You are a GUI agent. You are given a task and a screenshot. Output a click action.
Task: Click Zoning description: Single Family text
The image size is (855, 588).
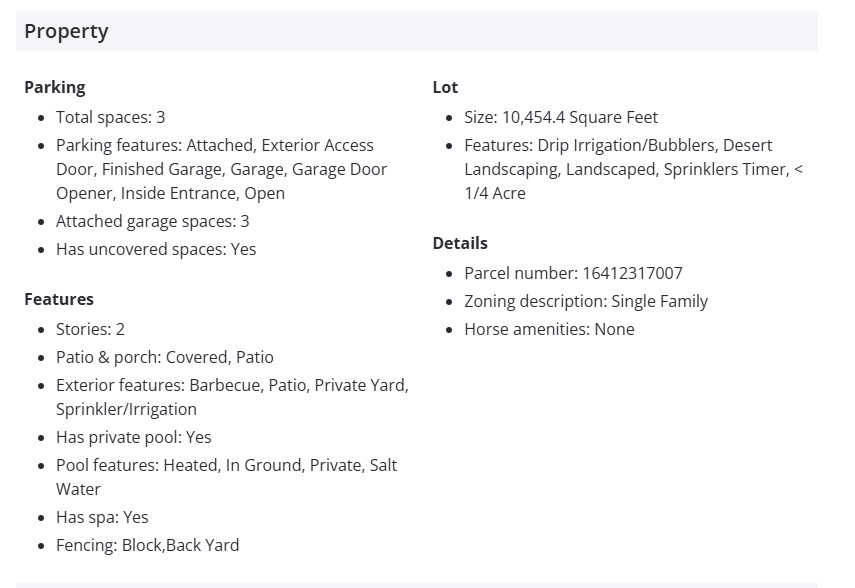tap(585, 301)
